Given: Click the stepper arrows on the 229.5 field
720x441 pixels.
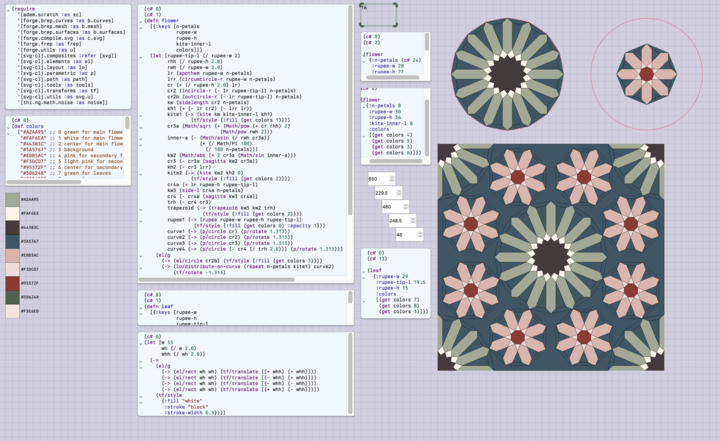Looking at the screenshot, I should tap(399, 193).
